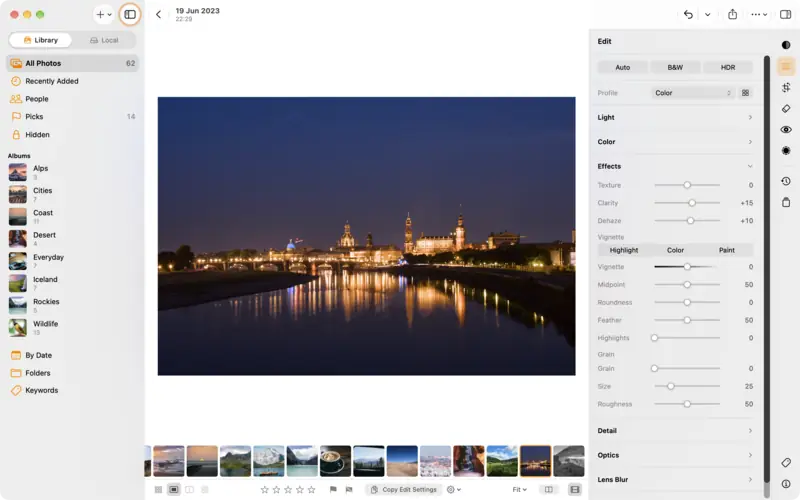Collapse the Effects section
This screenshot has height=500, width=800.
pos(675,166)
